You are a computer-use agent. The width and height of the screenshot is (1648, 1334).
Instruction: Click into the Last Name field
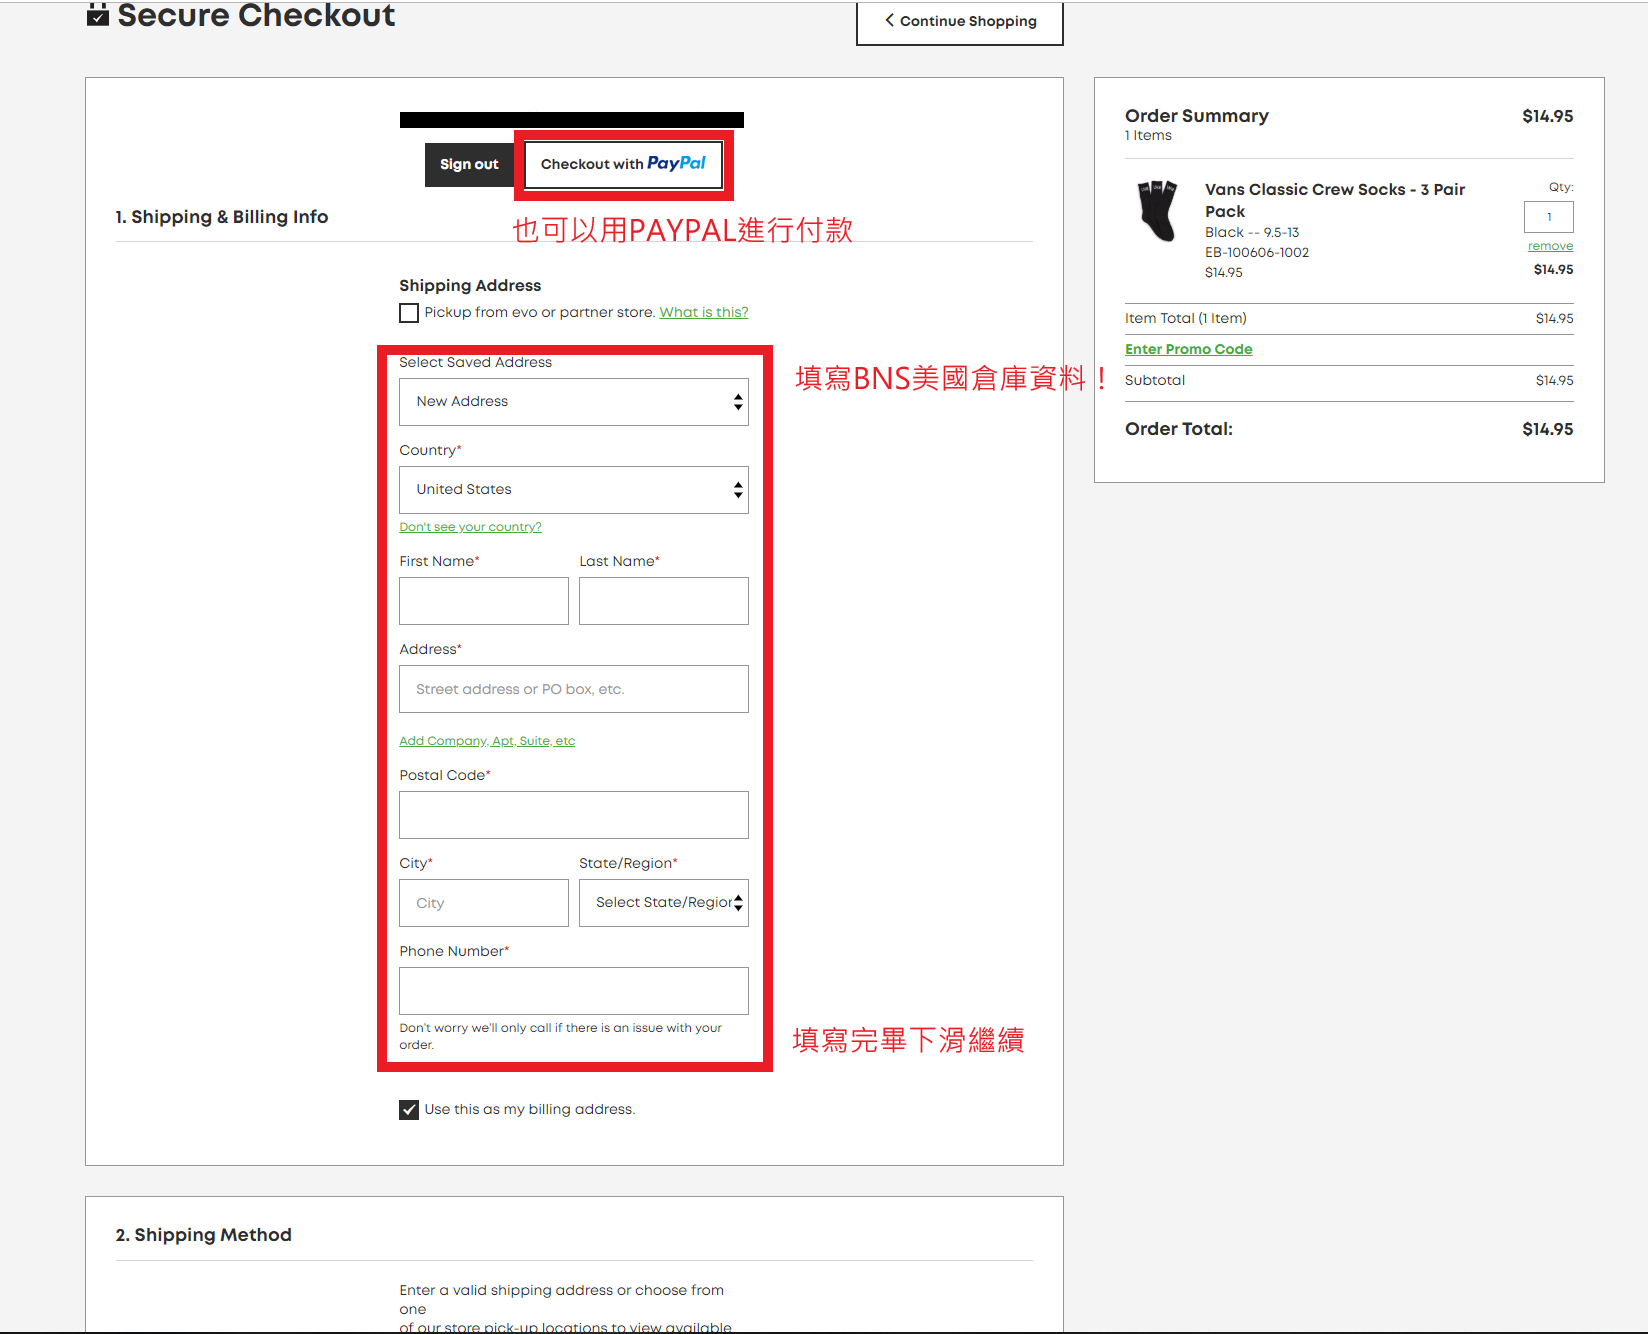(x=663, y=601)
